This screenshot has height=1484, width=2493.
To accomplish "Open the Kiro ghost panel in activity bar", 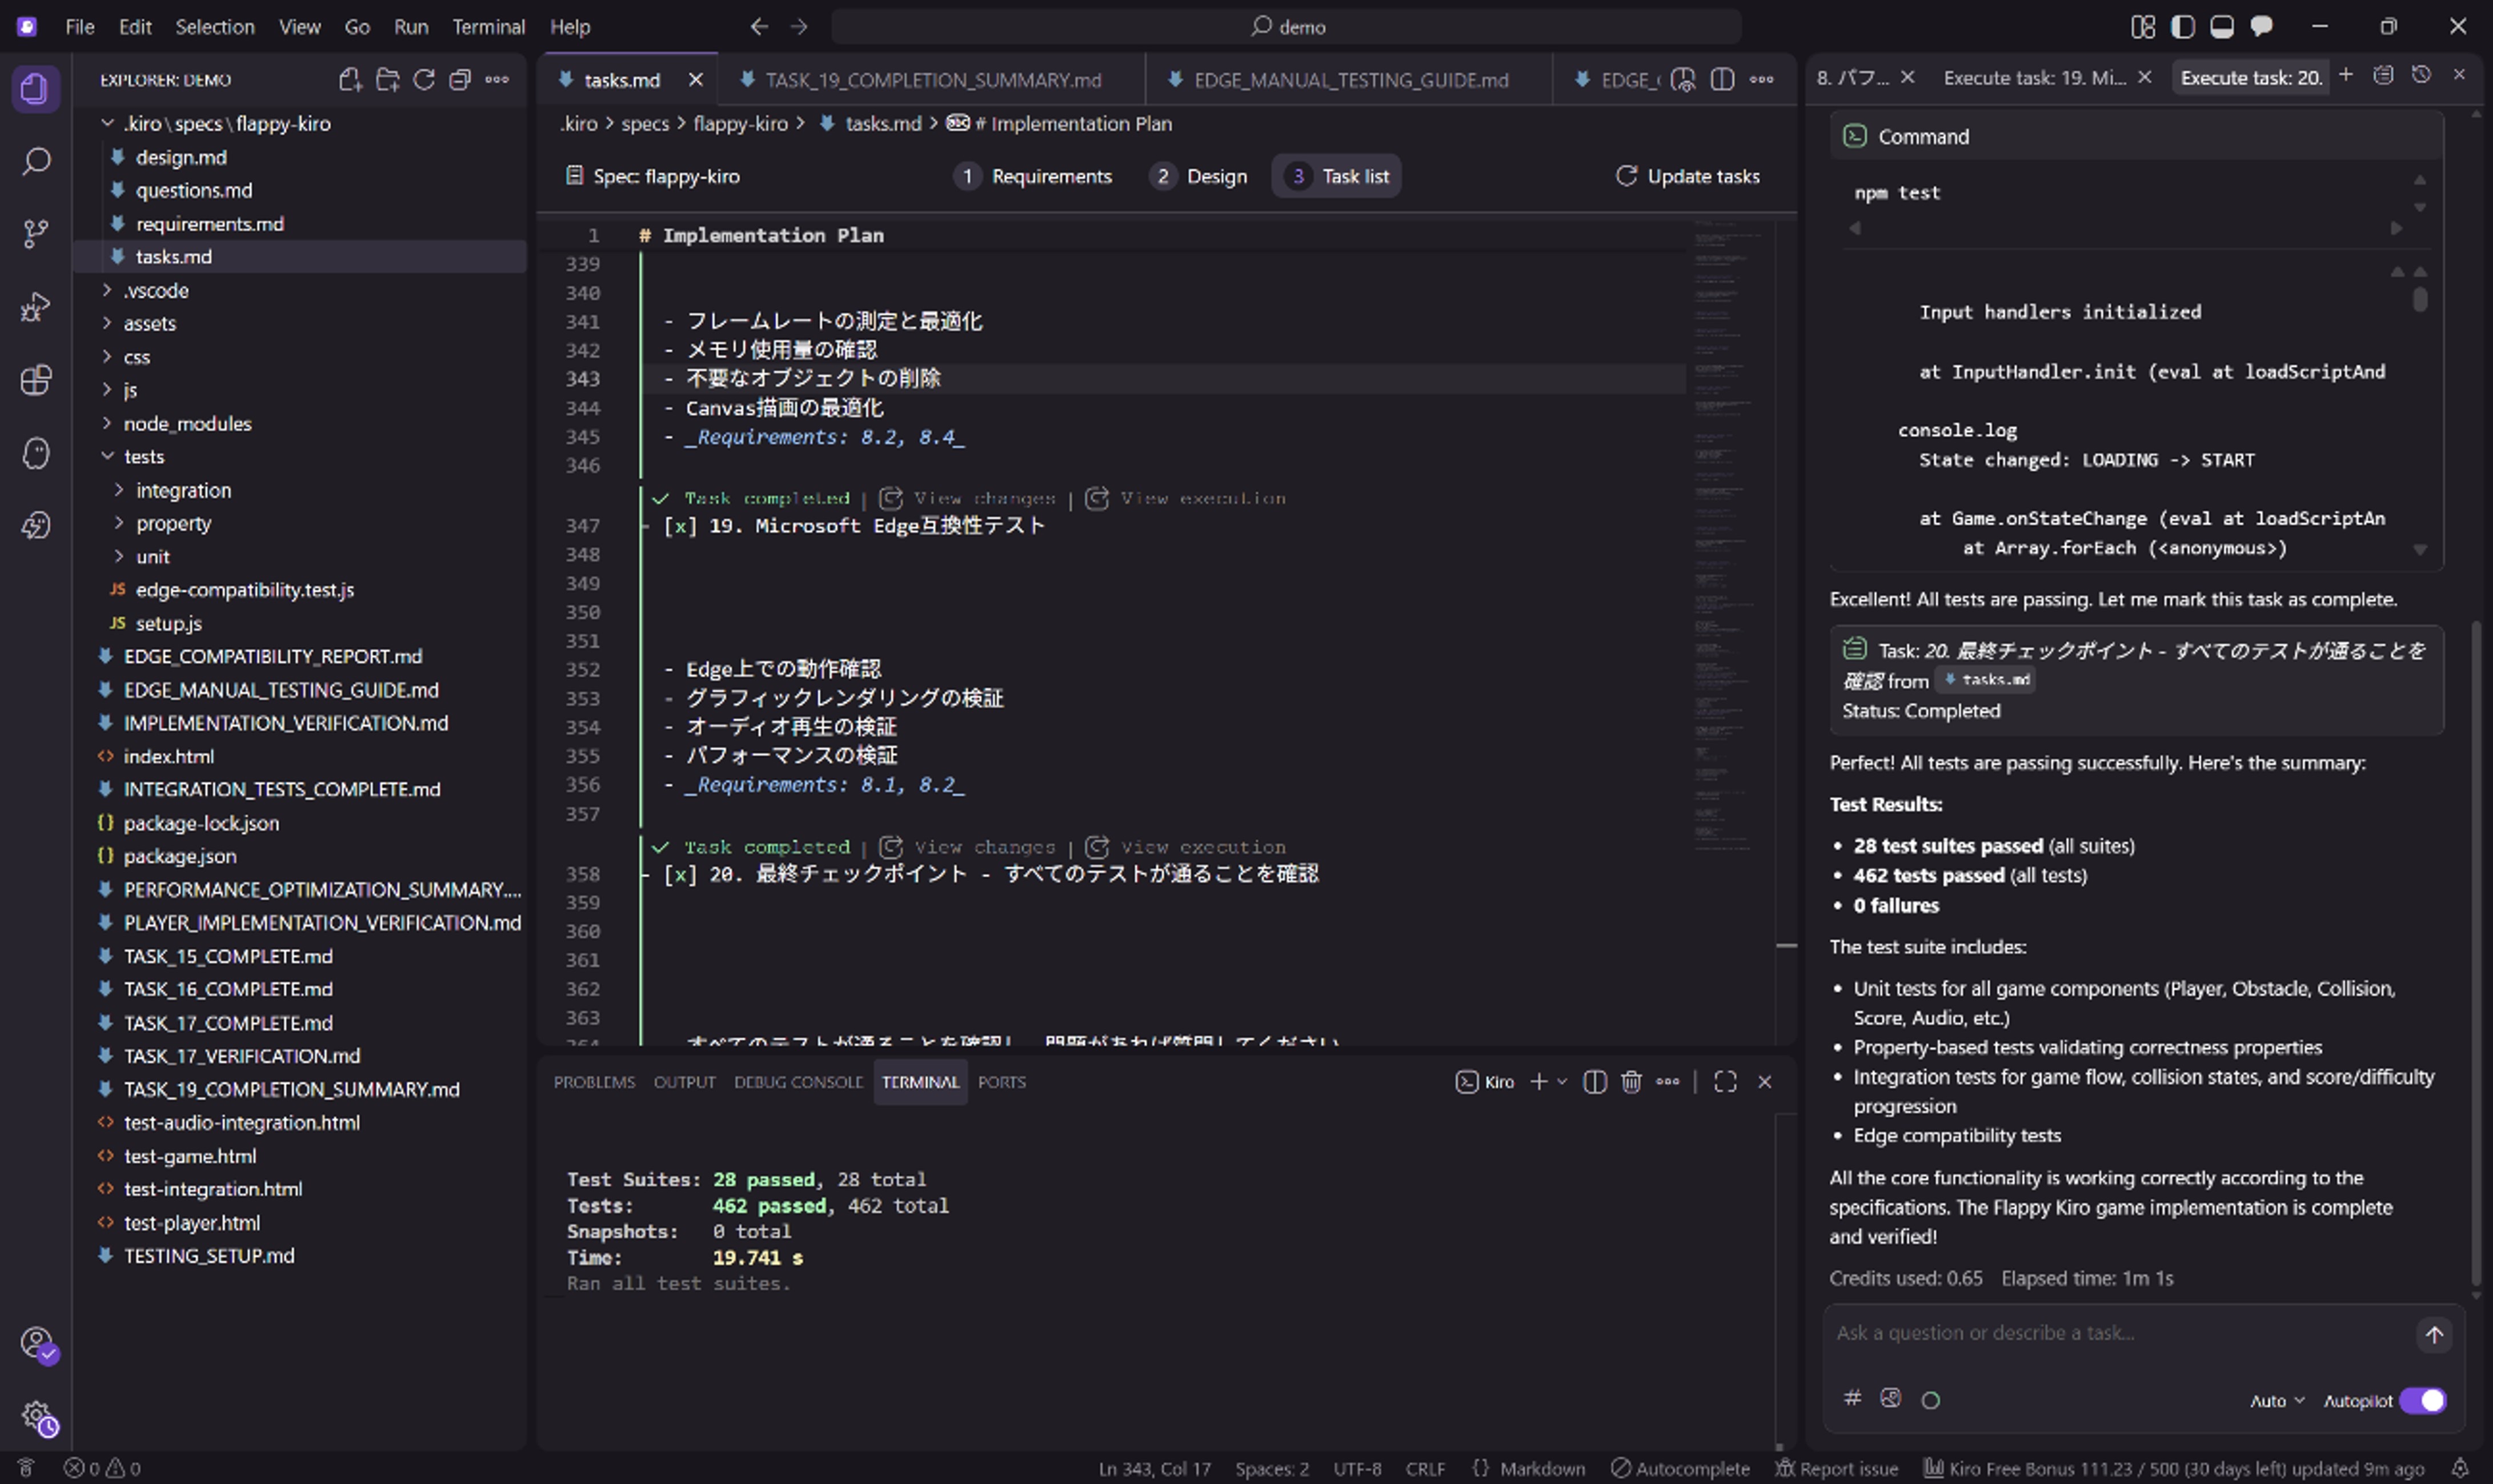I will [36, 453].
